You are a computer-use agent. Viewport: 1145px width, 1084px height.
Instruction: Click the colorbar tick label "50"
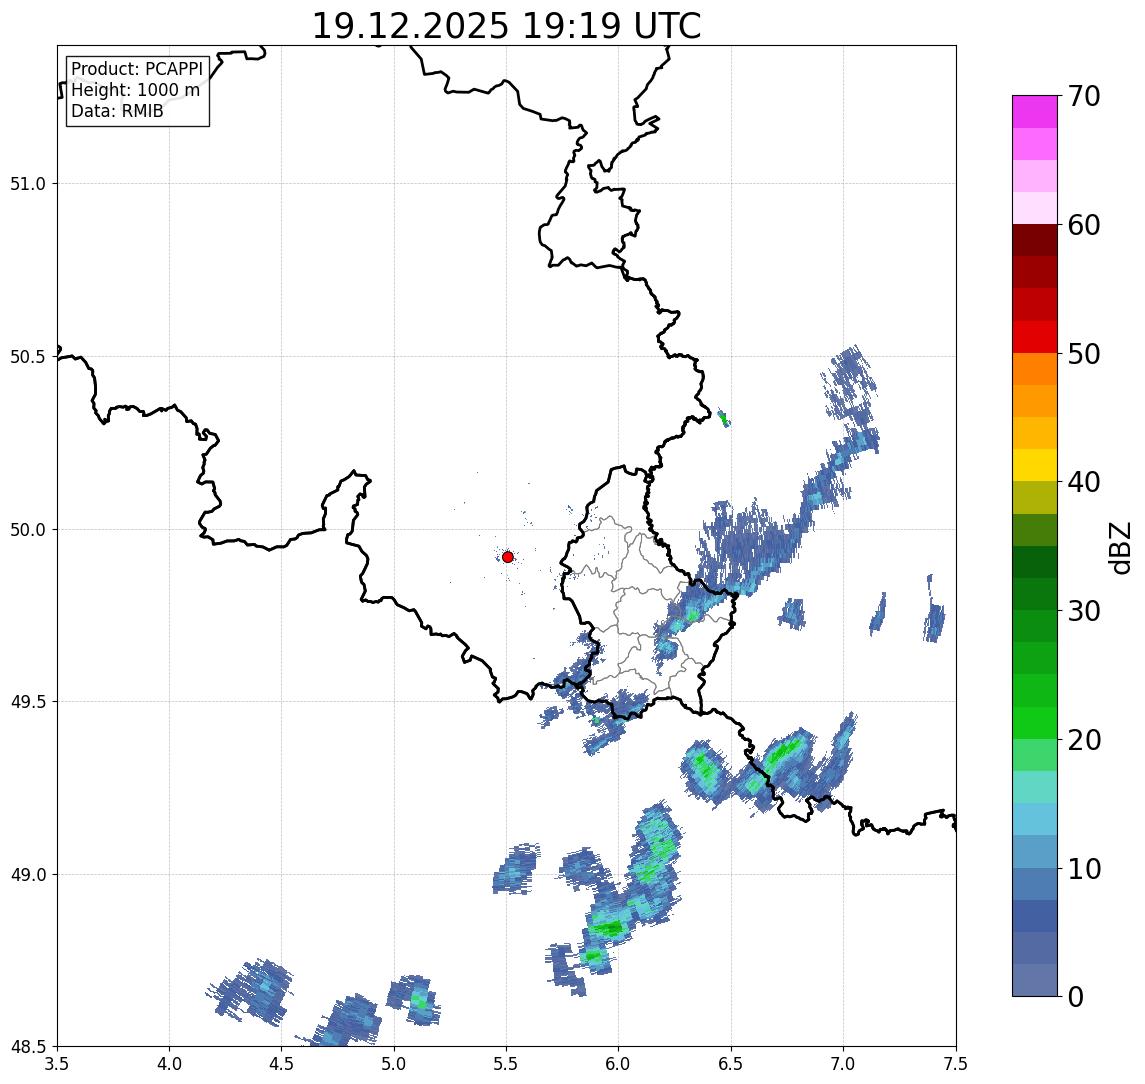point(1083,354)
